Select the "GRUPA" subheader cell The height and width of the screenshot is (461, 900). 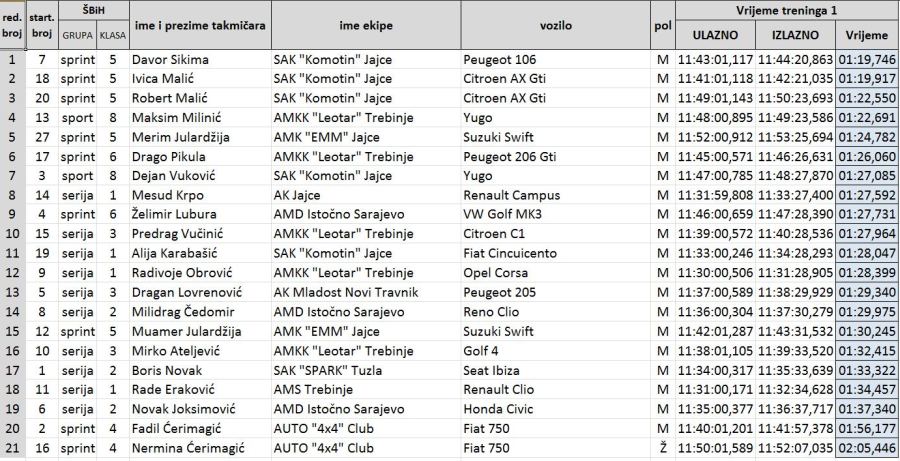click(77, 35)
